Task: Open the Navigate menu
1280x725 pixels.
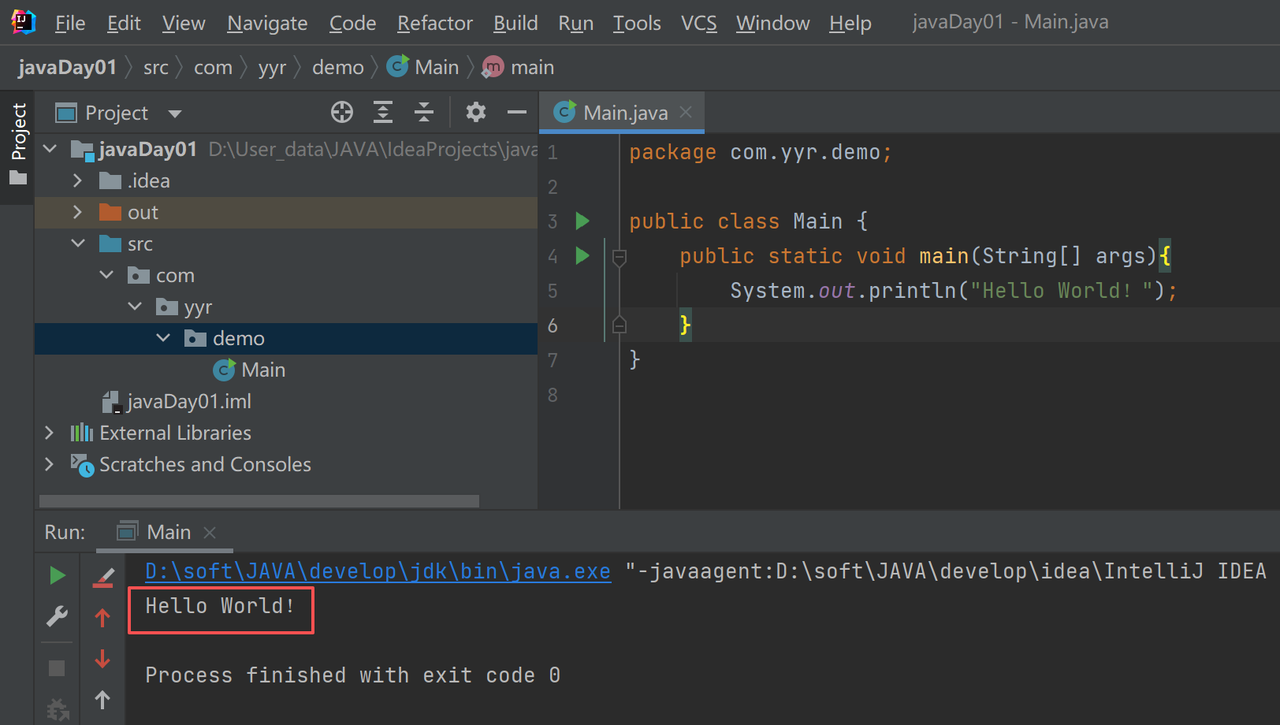Action: (x=268, y=23)
